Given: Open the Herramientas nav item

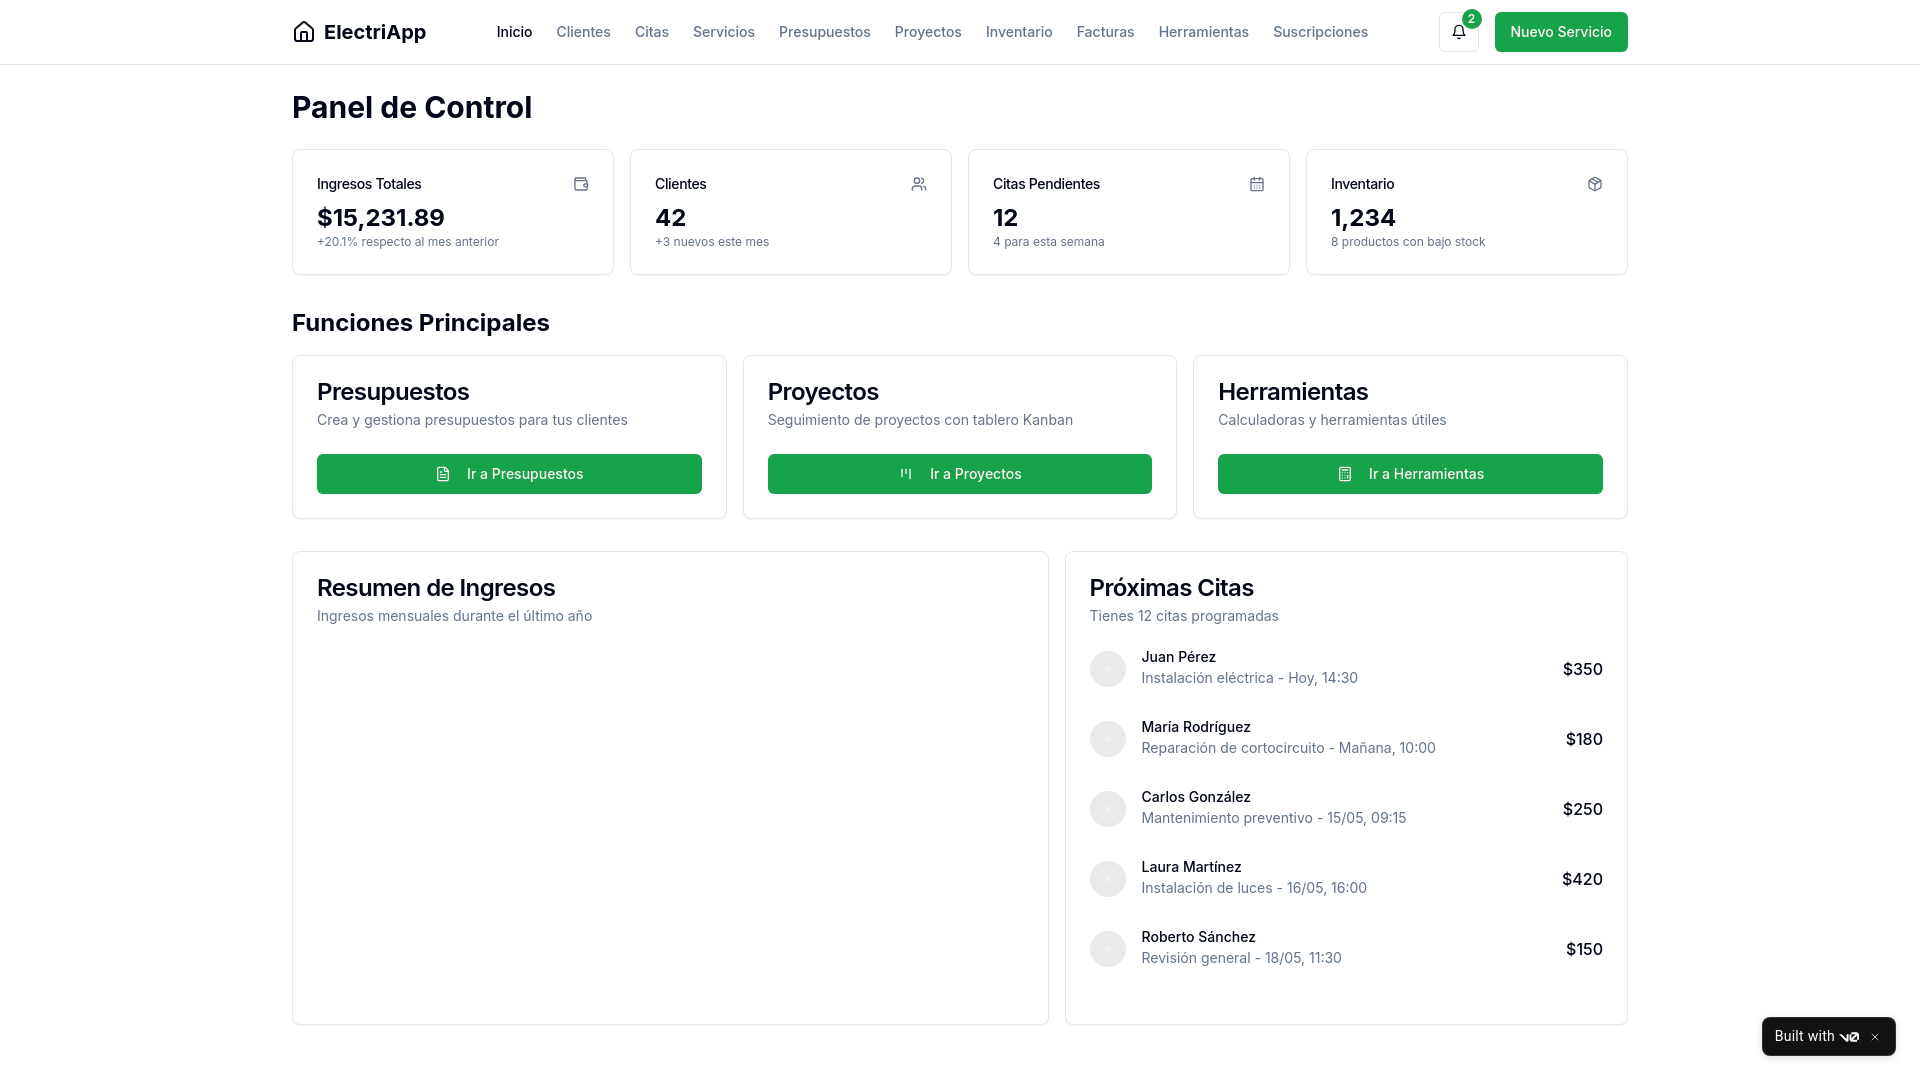Looking at the screenshot, I should (x=1204, y=32).
